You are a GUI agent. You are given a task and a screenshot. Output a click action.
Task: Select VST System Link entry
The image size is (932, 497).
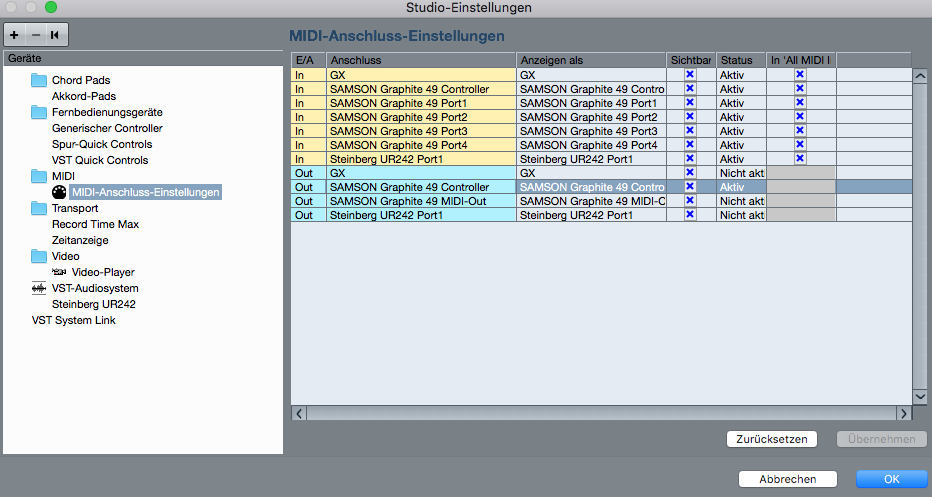click(x=74, y=320)
